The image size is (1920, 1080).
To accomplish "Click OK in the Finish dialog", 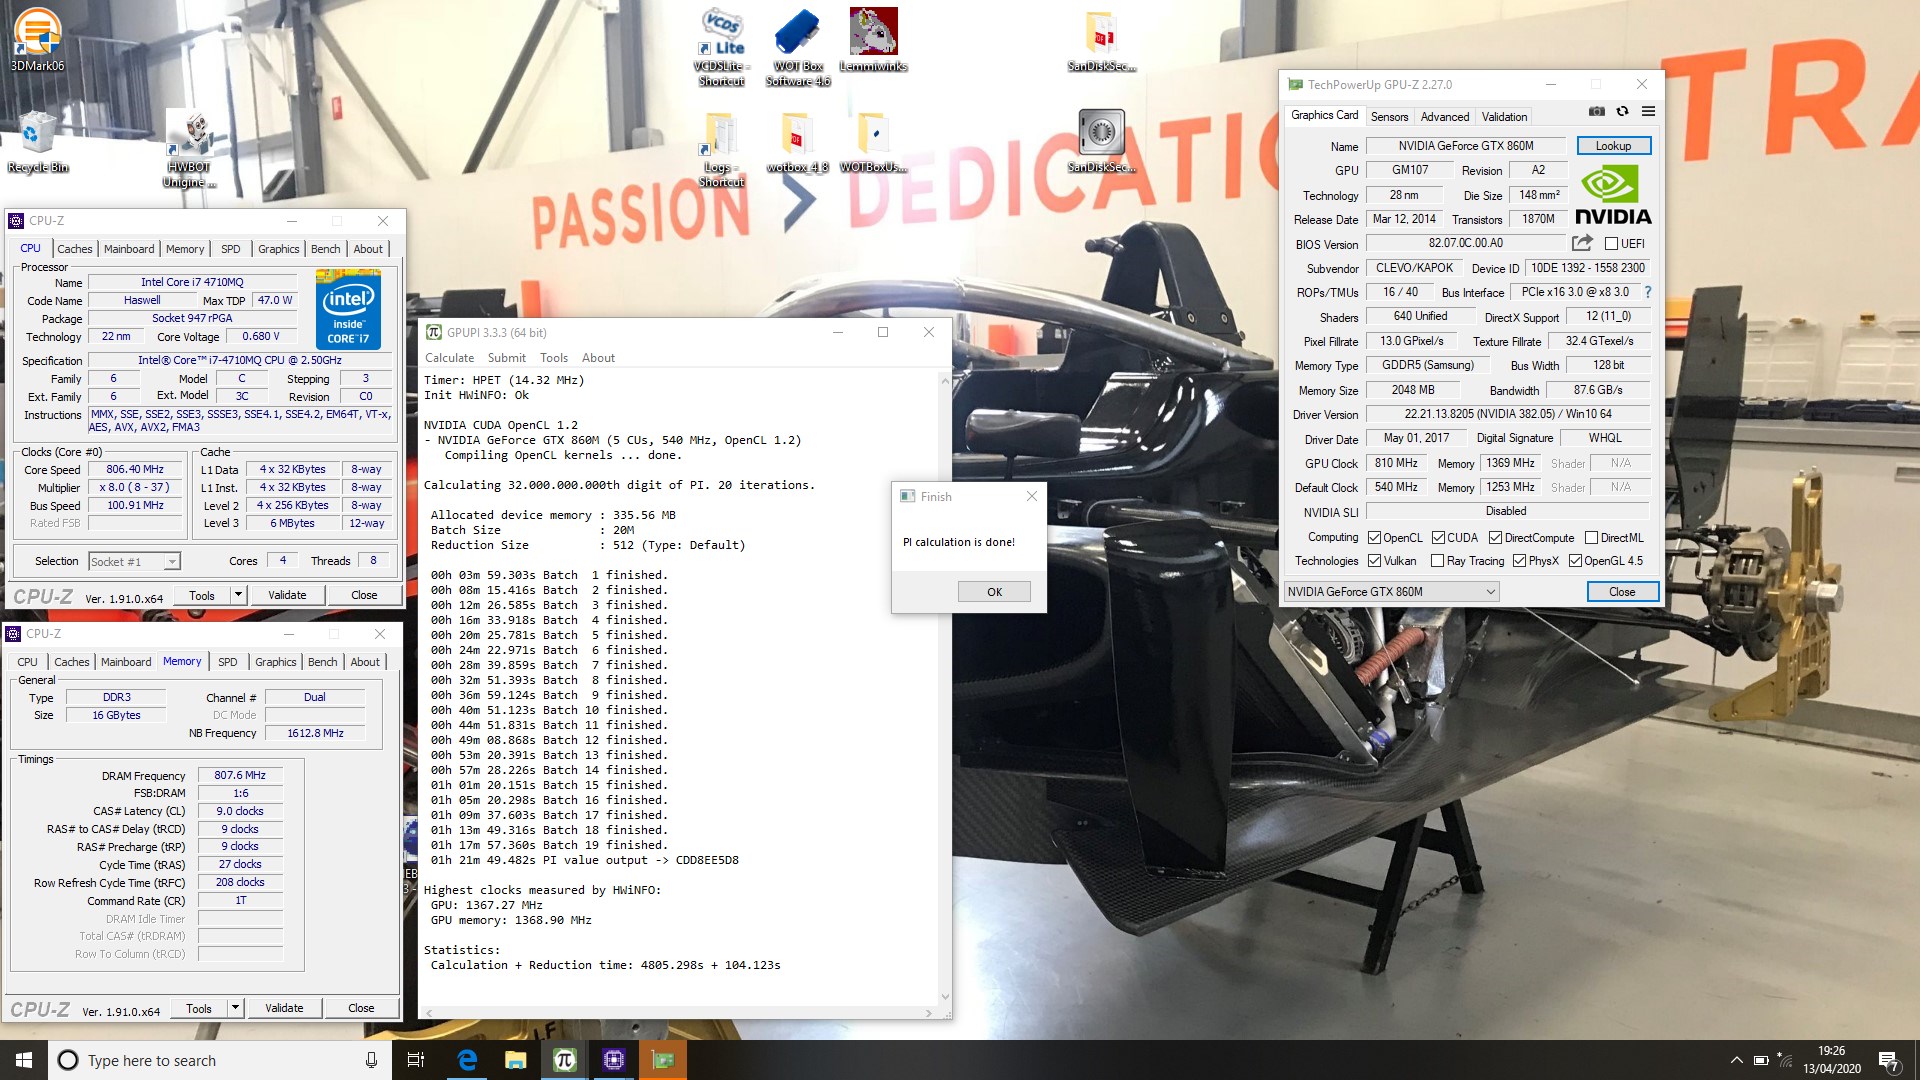I will 994,592.
